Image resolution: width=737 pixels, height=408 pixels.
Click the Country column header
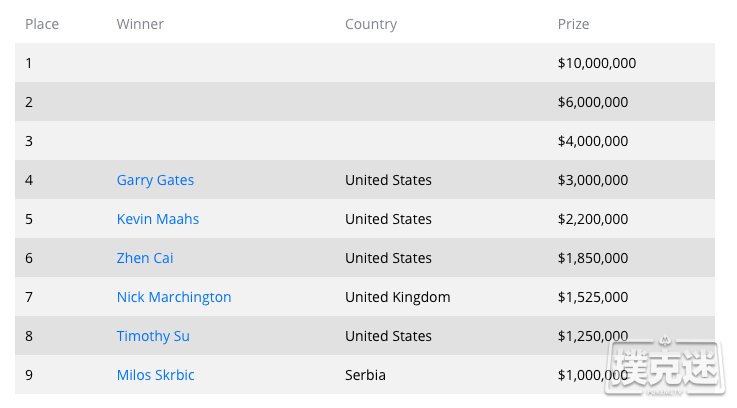371,24
